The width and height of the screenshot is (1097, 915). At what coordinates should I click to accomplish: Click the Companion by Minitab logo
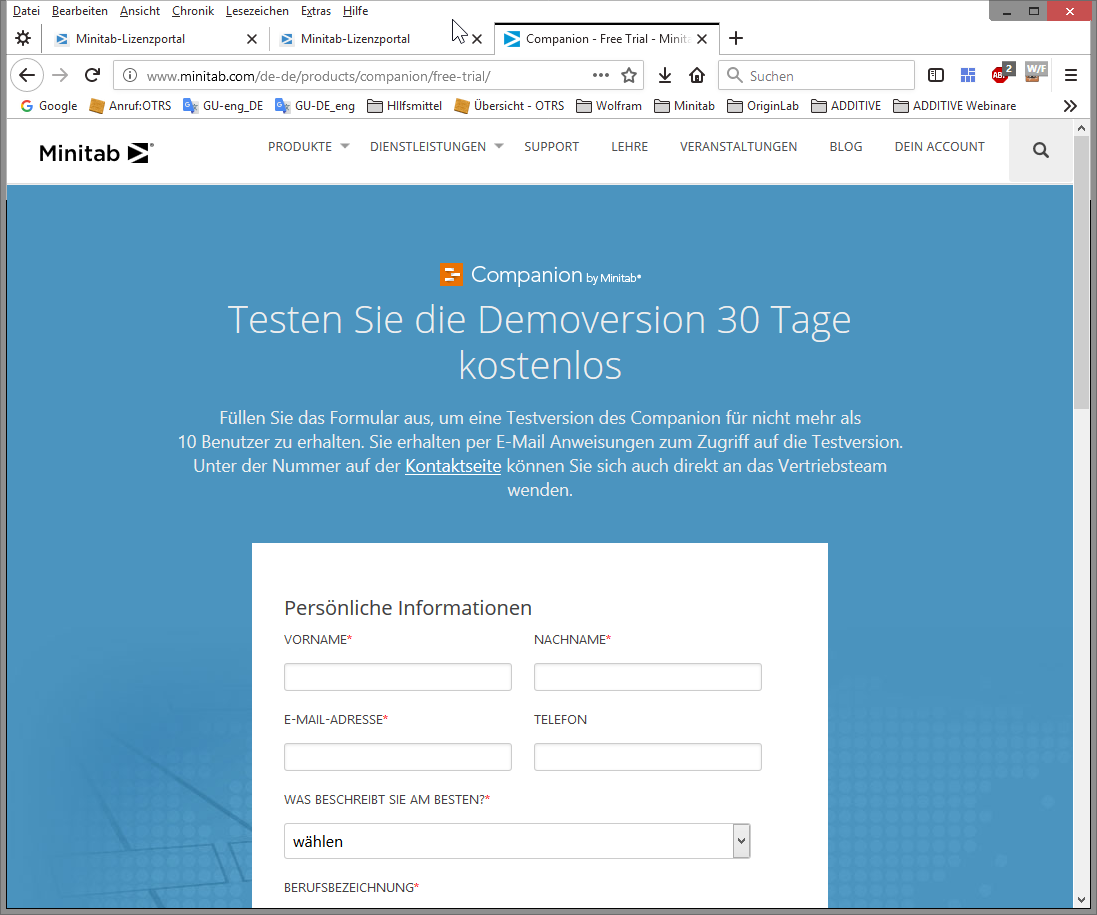(540, 275)
